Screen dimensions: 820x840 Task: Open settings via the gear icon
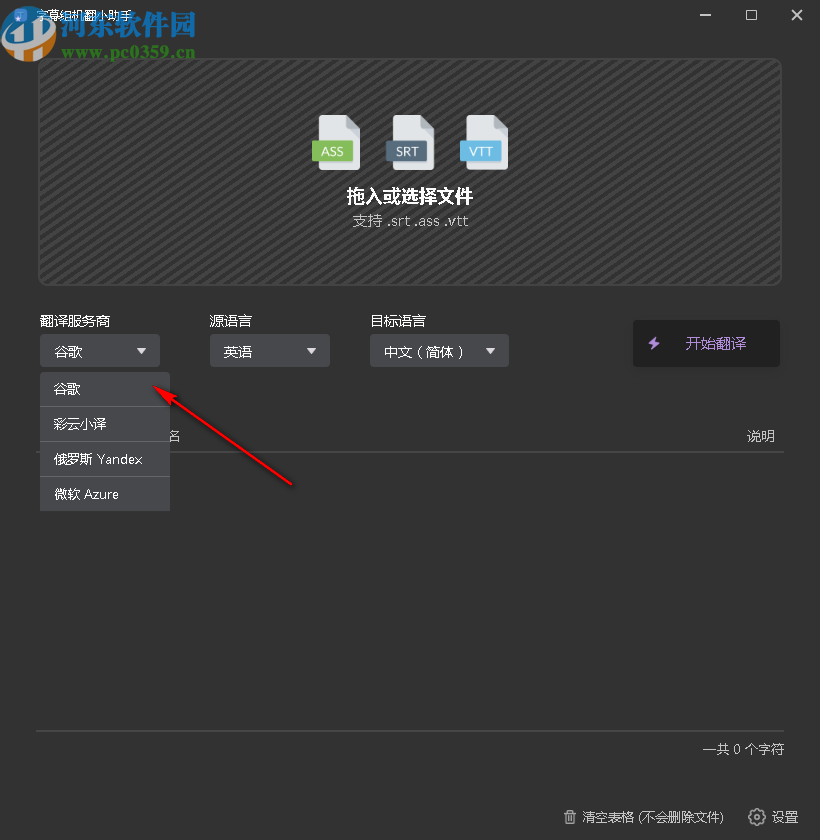(x=757, y=817)
